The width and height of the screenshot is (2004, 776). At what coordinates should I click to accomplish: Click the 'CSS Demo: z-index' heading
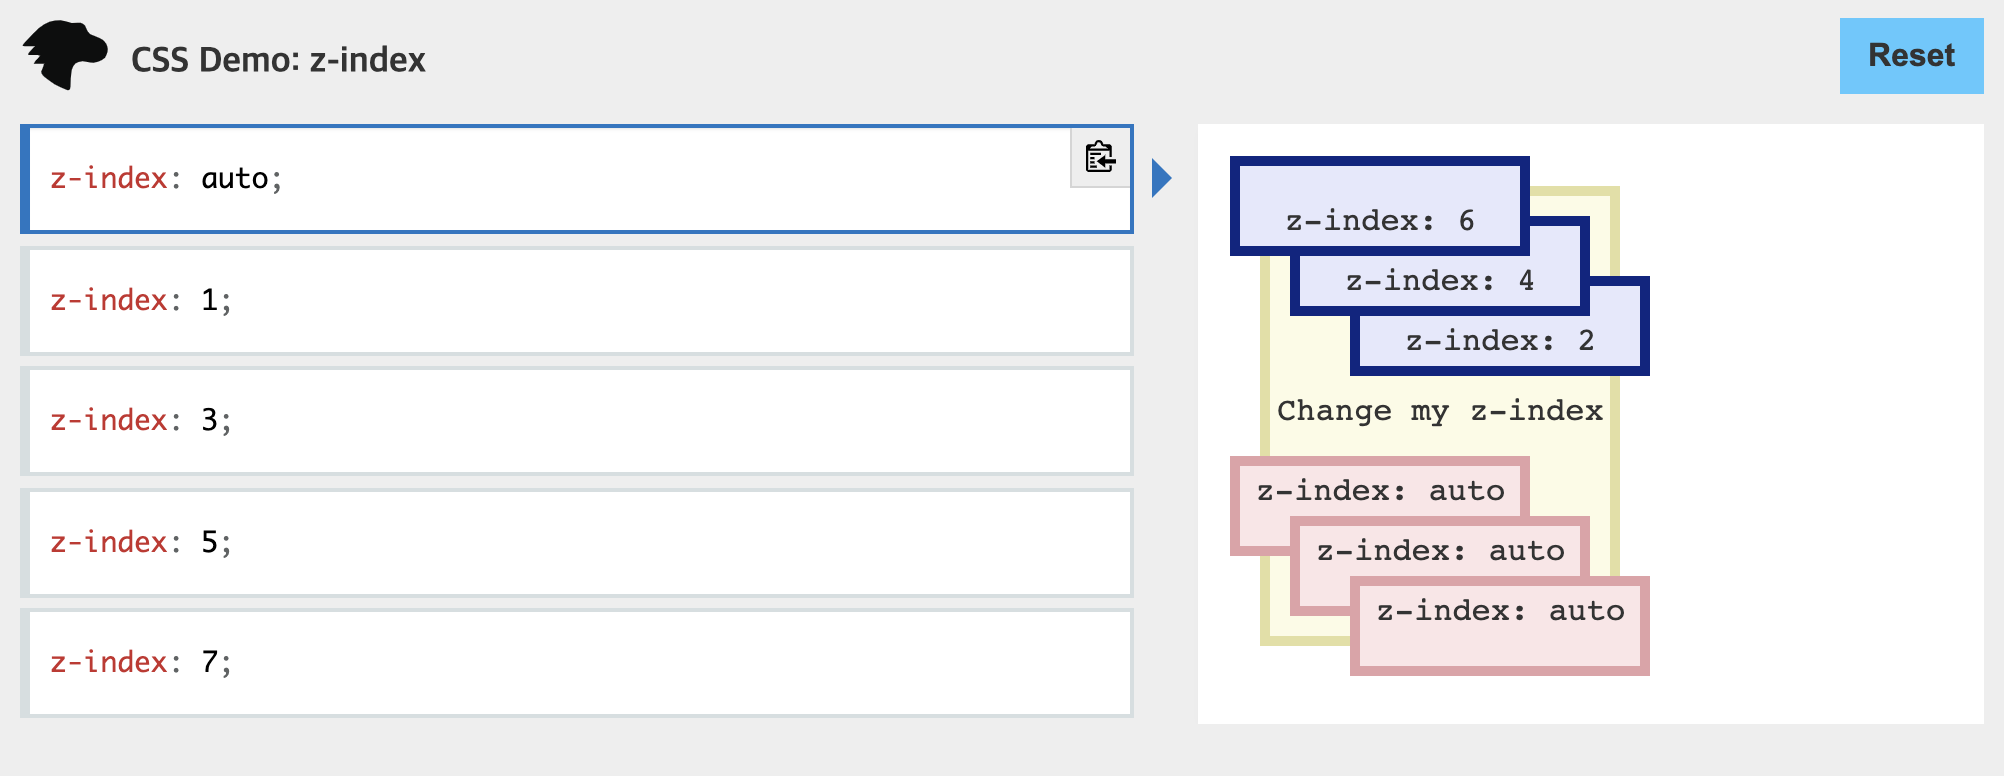click(x=278, y=60)
